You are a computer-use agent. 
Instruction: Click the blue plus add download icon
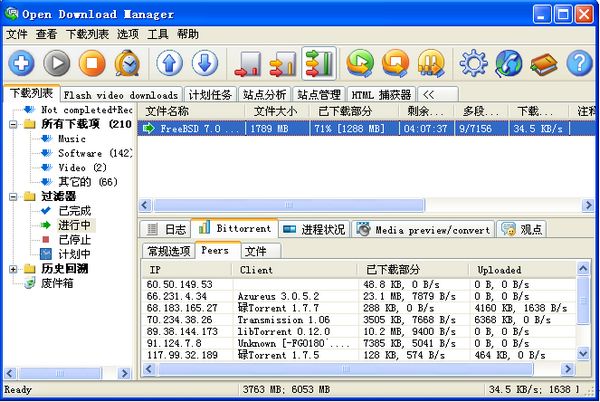[x=21, y=63]
